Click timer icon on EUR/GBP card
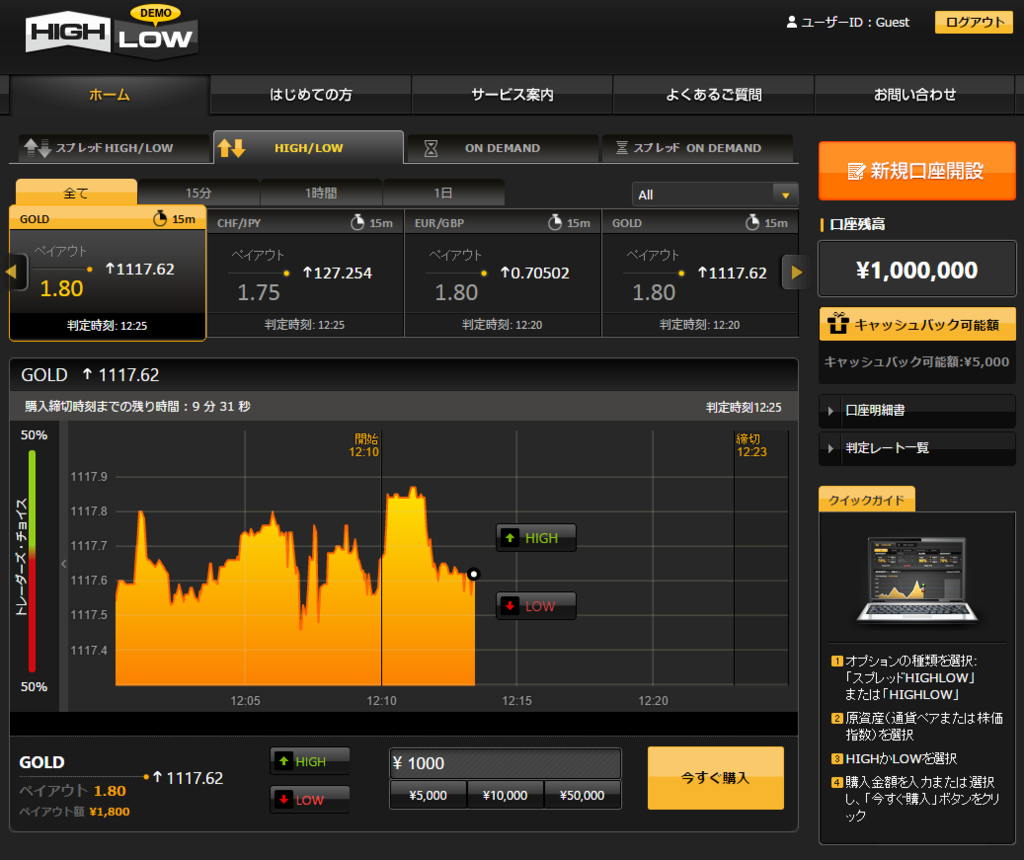This screenshot has height=860, width=1024. coord(554,223)
